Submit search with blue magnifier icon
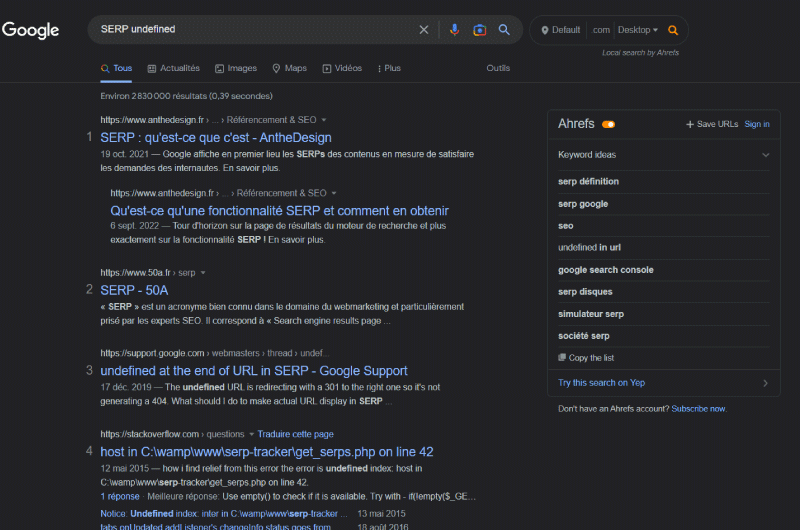Viewport: 800px width, 530px height. [x=504, y=30]
